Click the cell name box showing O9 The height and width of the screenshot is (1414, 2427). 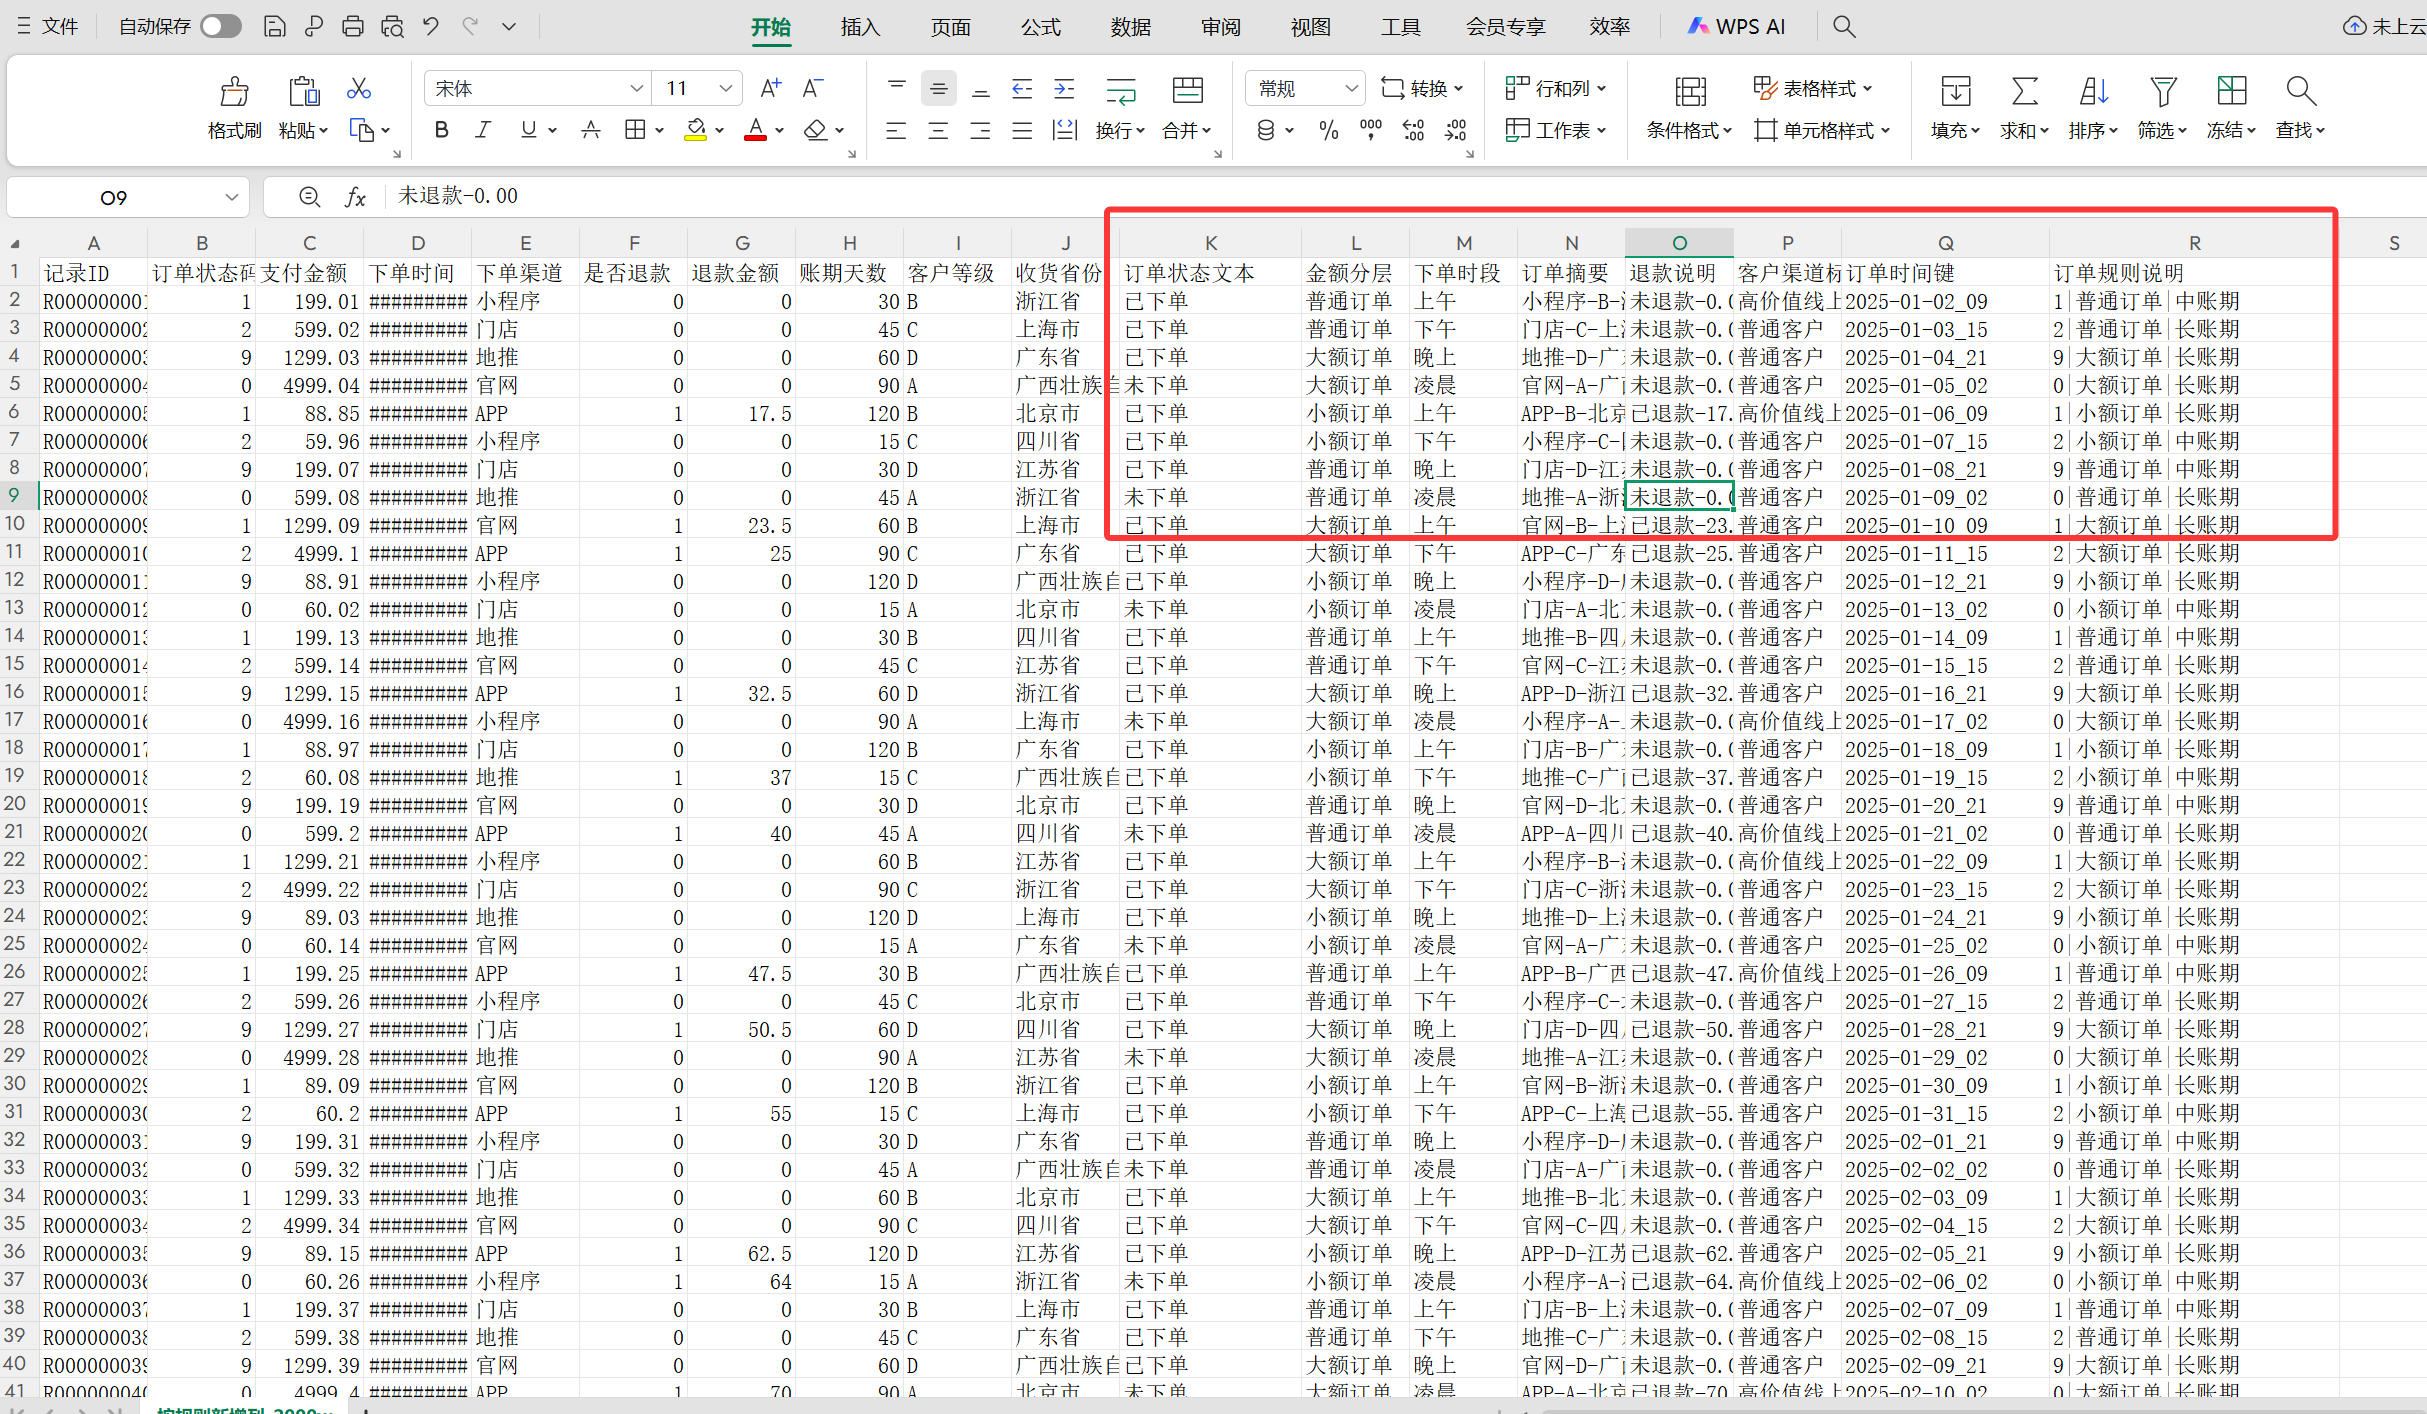tap(114, 197)
